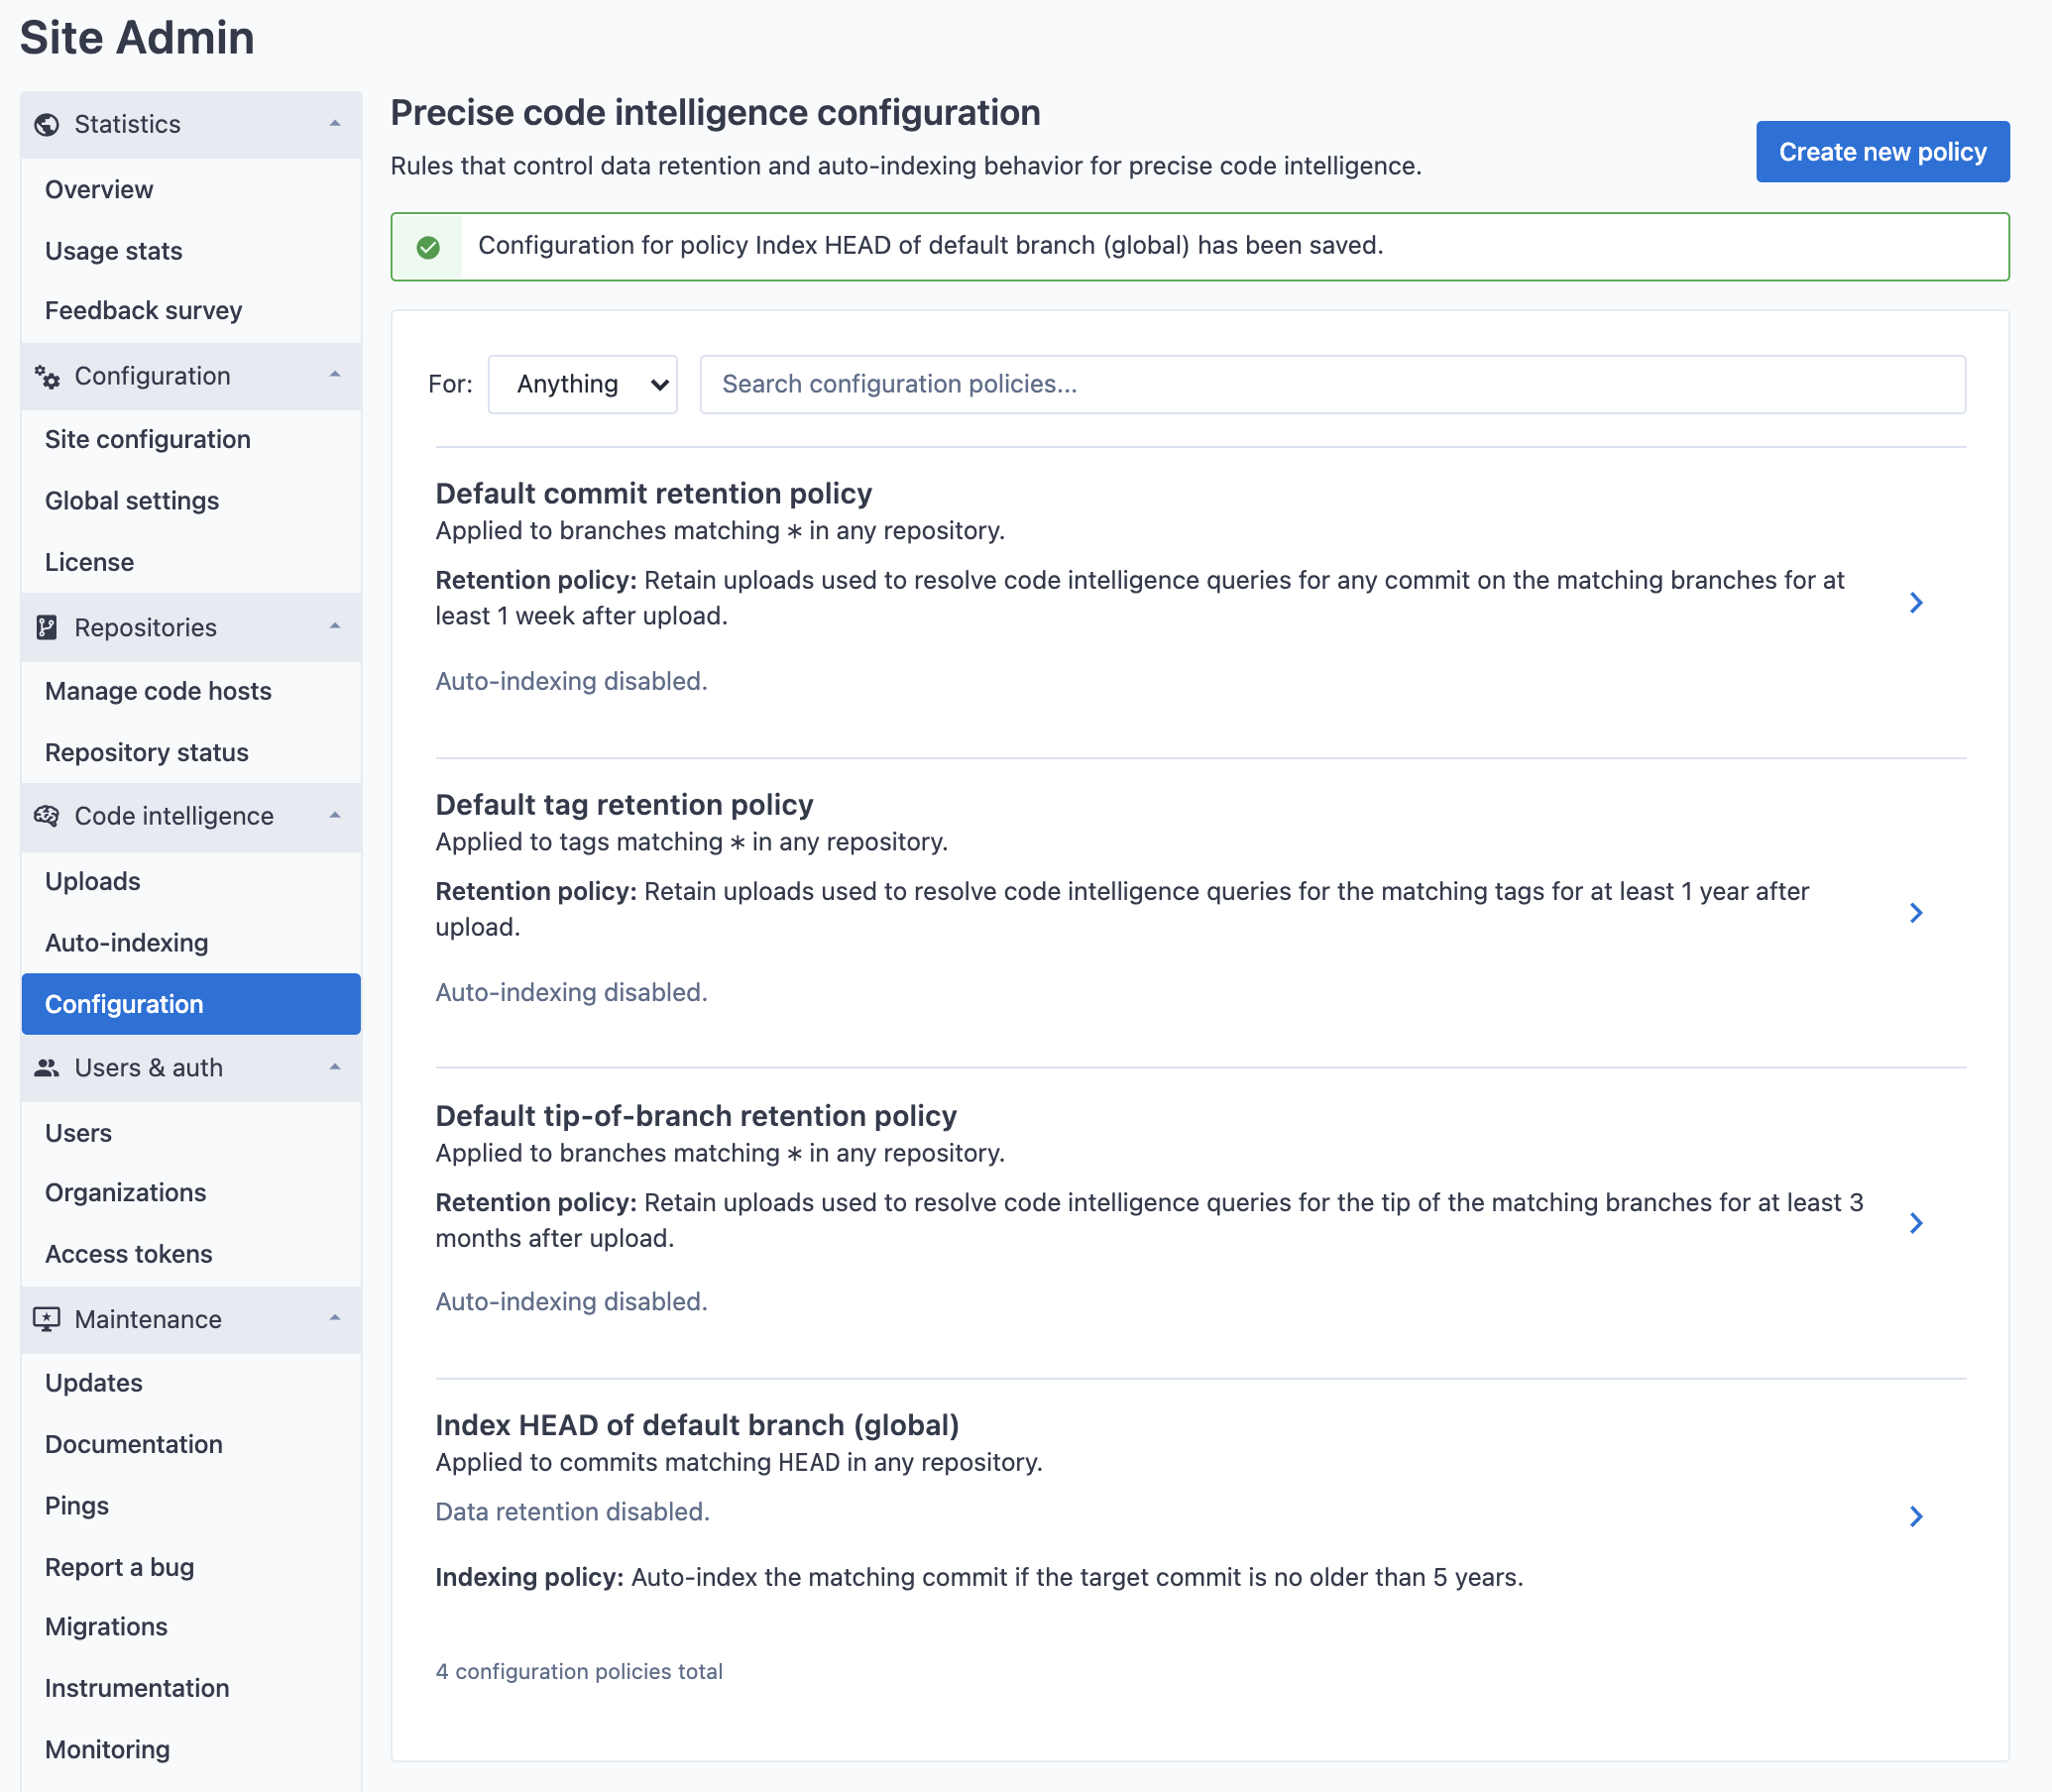
Task: Click the Precise code intelligence configuration heading
Action: (715, 113)
